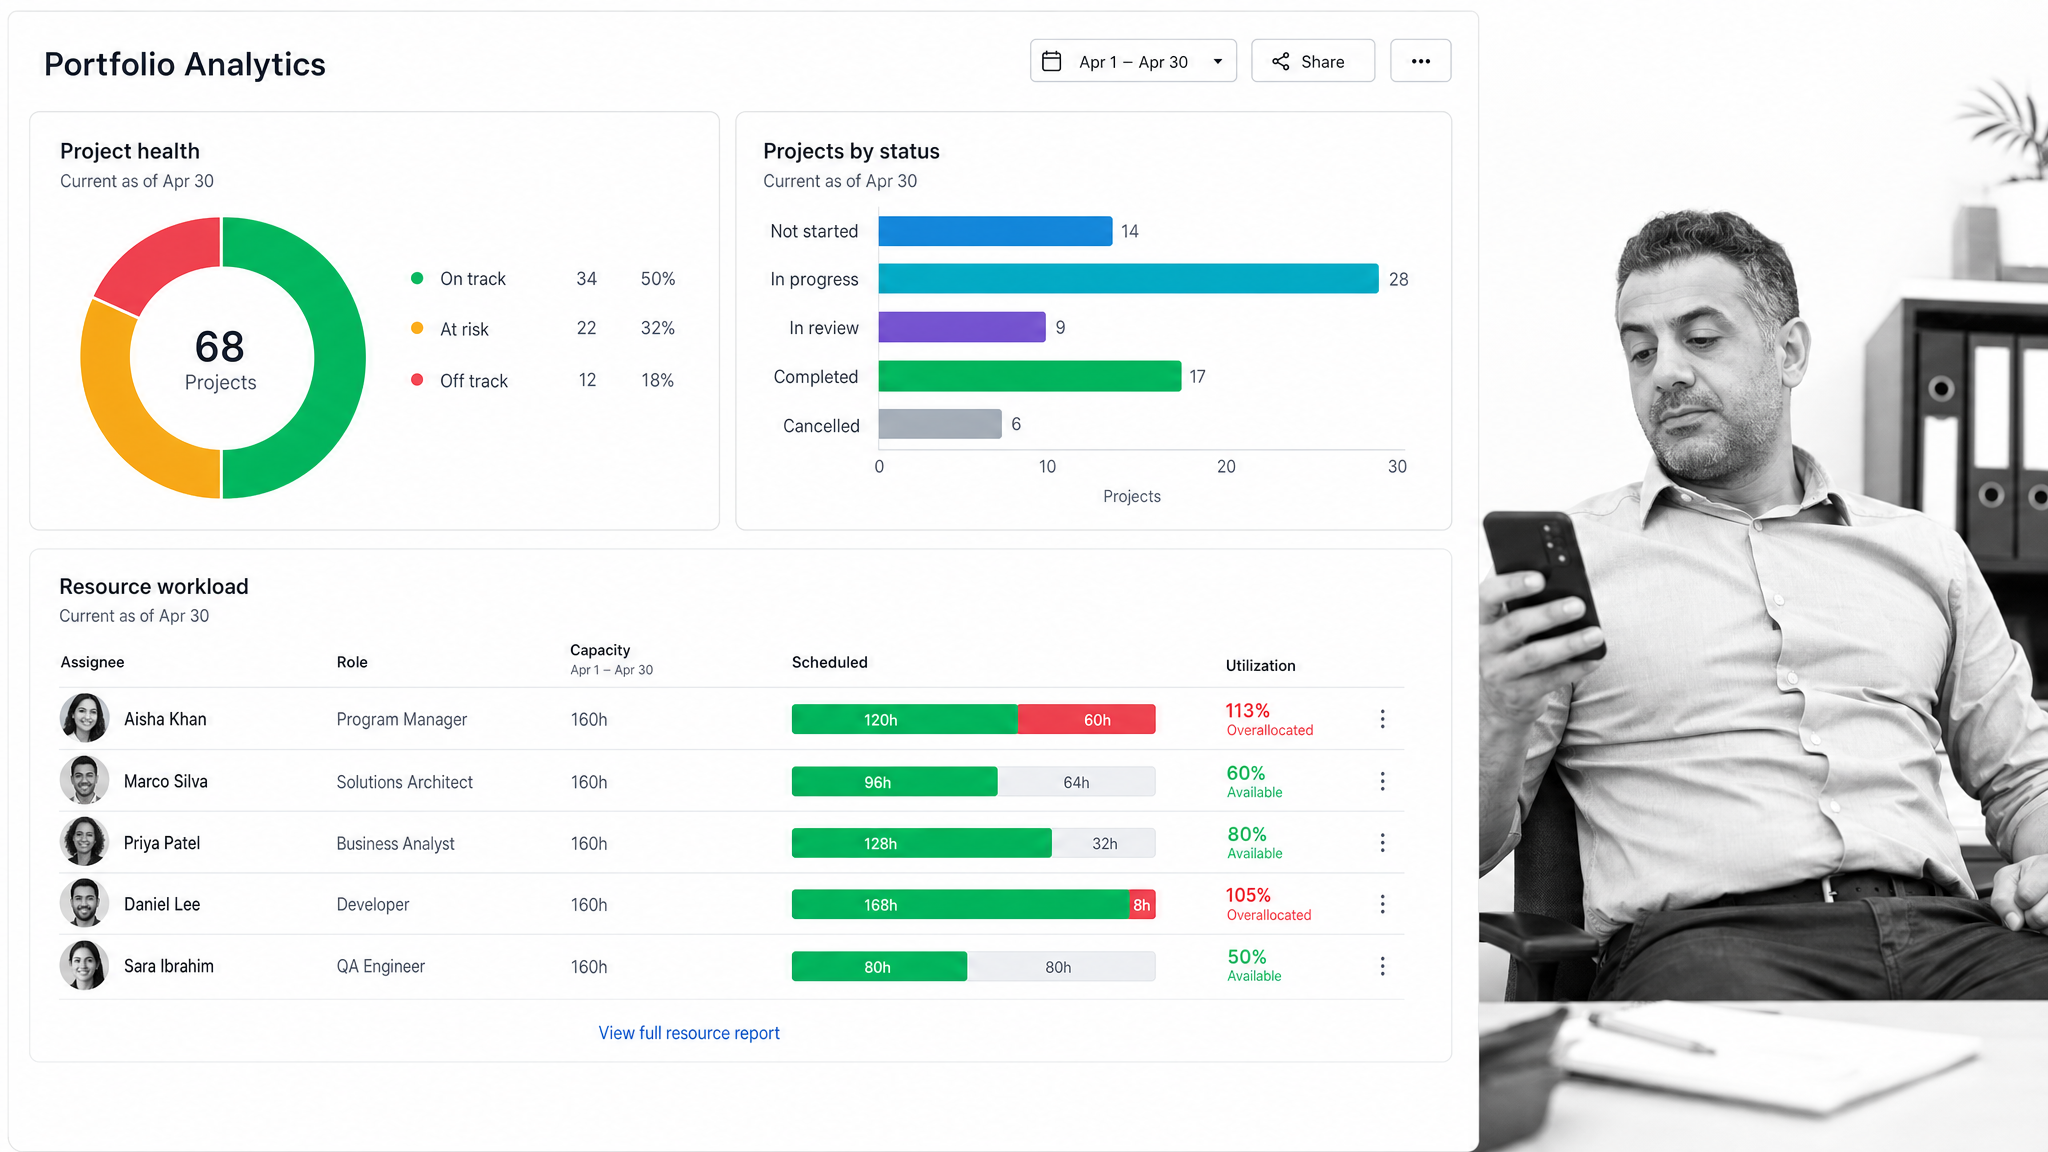Click the 105% Overallocated utilization value
This screenshot has width=2048, height=1152.
1268,904
